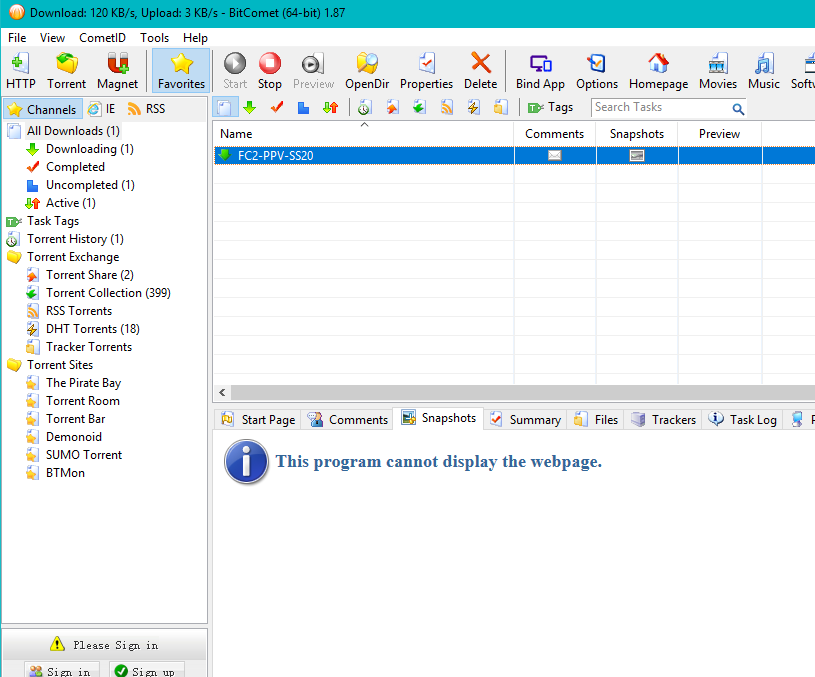Screen dimensions: 815x677
Task: Open the File menu
Action: [17, 38]
